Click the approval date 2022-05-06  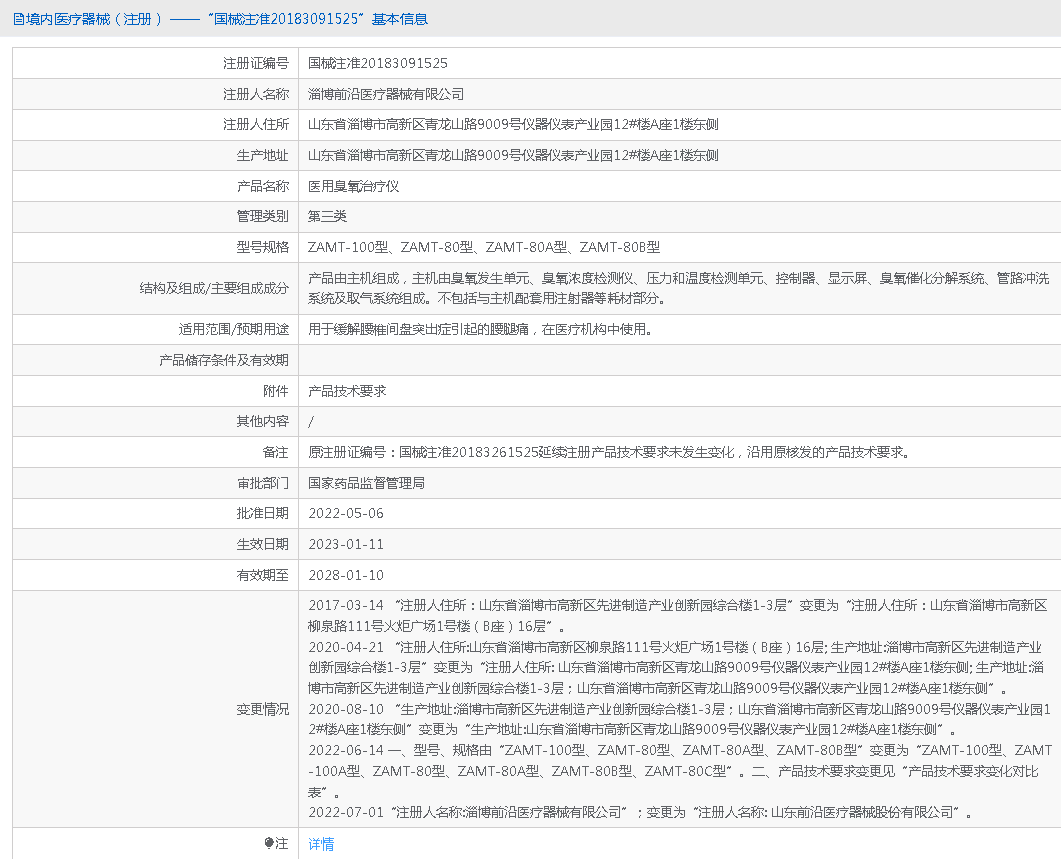[345, 513]
